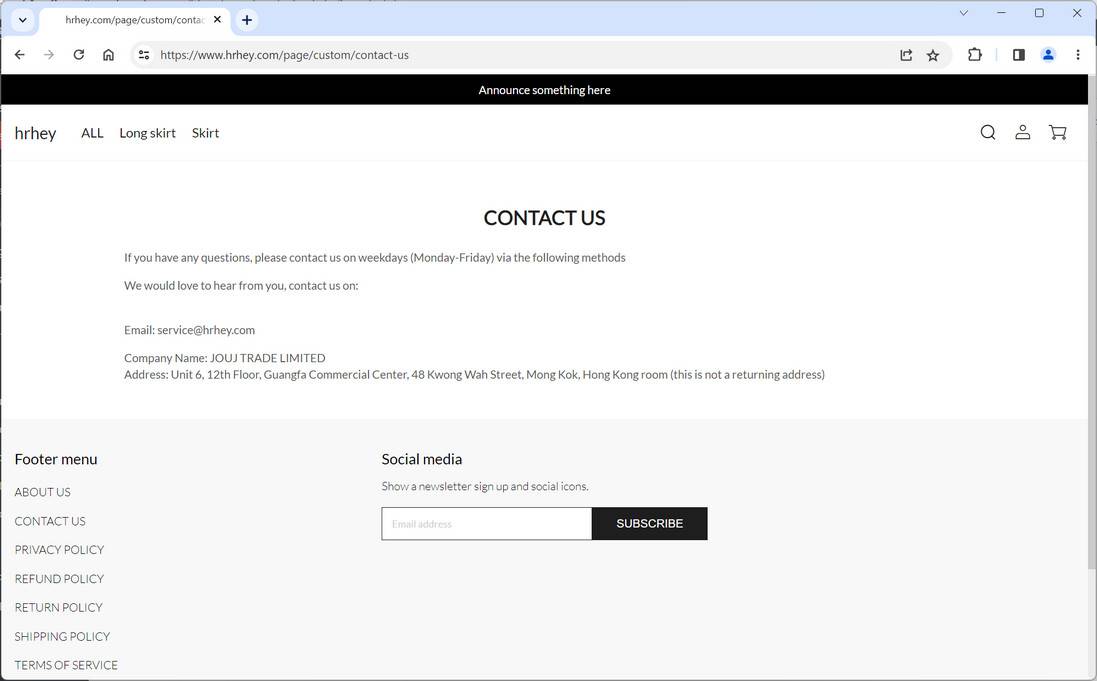Select 'ALL' in the navigation bar
This screenshot has height=681, width=1097.
pyautogui.click(x=91, y=132)
